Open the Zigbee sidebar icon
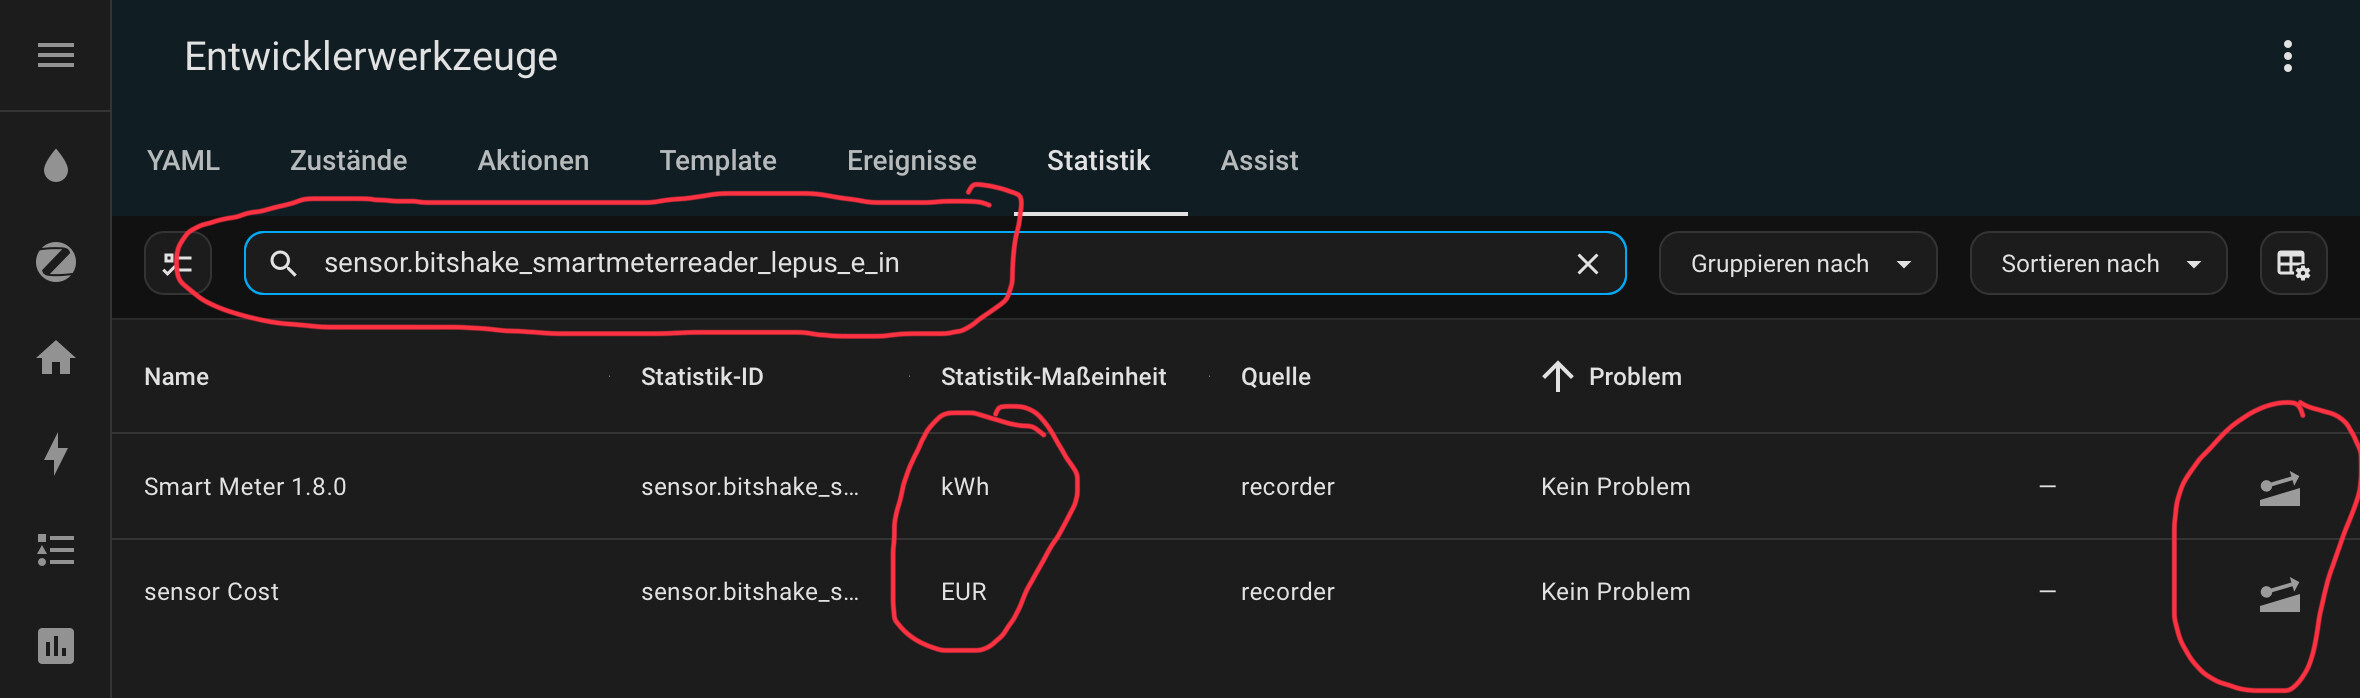The height and width of the screenshot is (698, 2360). [56, 262]
